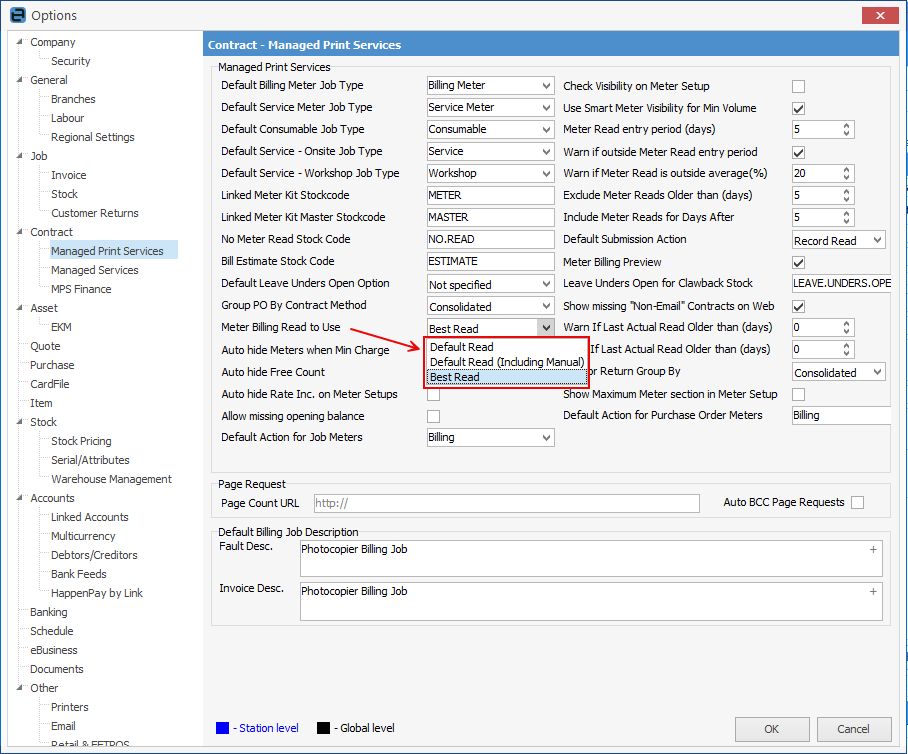Screen dimensions: 908x754
Task: Click the Fault Desc. text box
Action: 591,558
